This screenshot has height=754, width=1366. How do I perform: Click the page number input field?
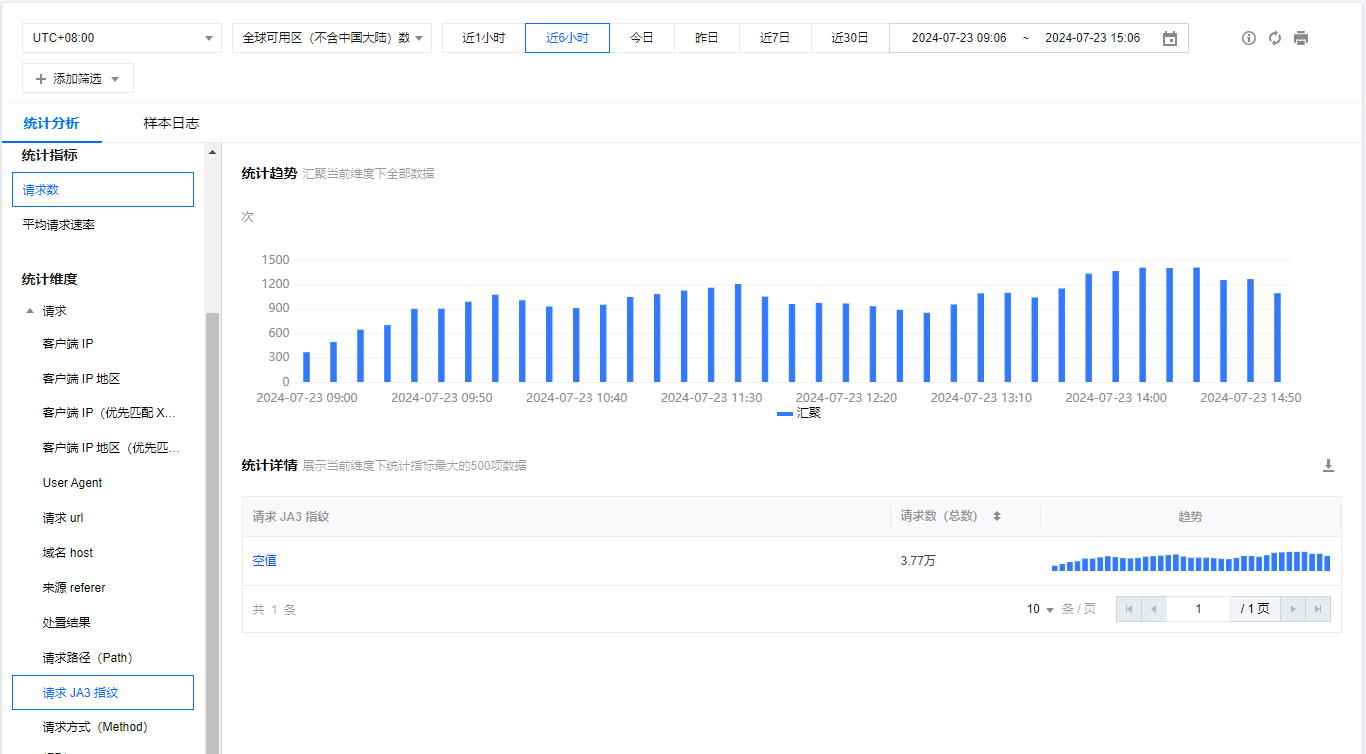pos(1198,609)
